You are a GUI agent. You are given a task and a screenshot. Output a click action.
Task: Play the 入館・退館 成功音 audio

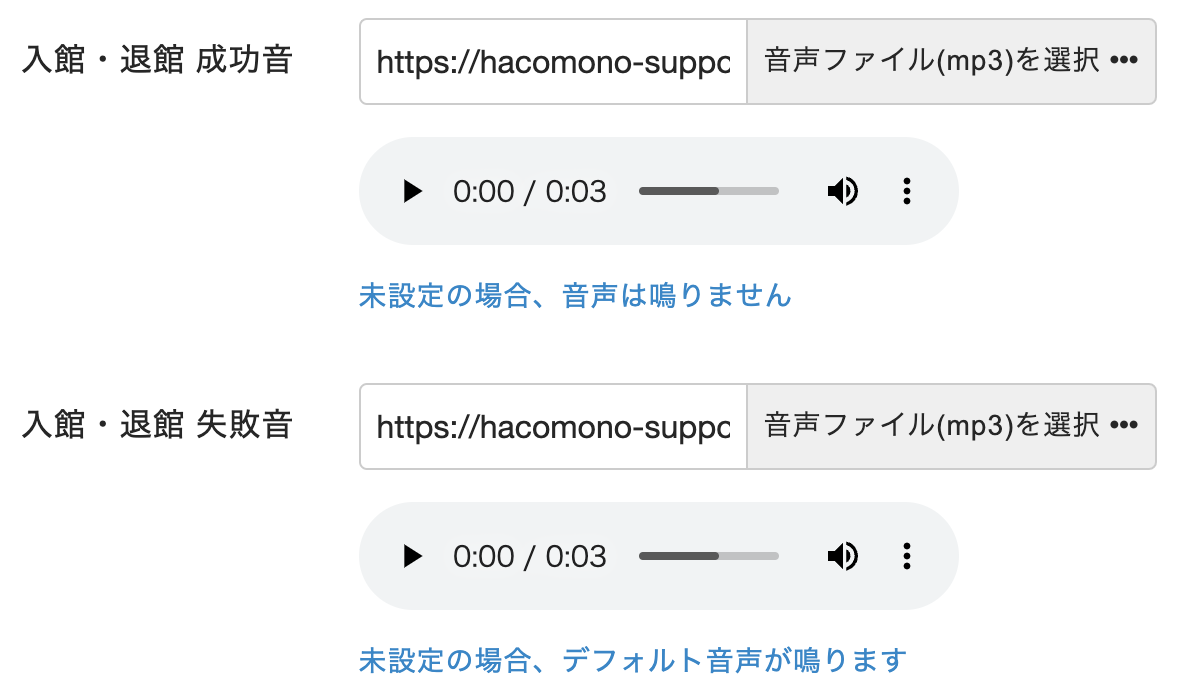(x=412, y=191)
